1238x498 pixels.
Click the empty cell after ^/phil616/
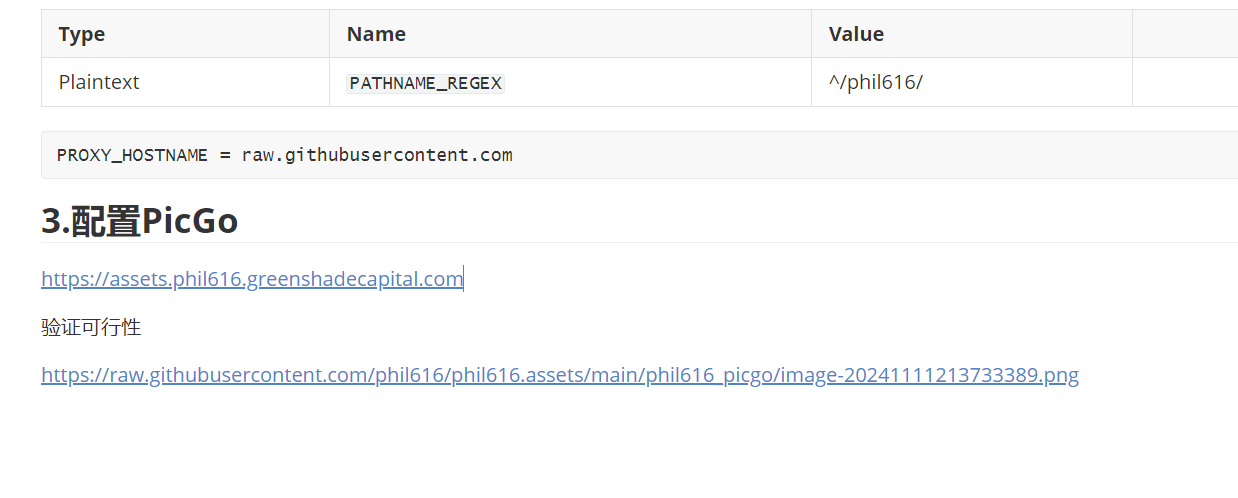click(1185, 82)
